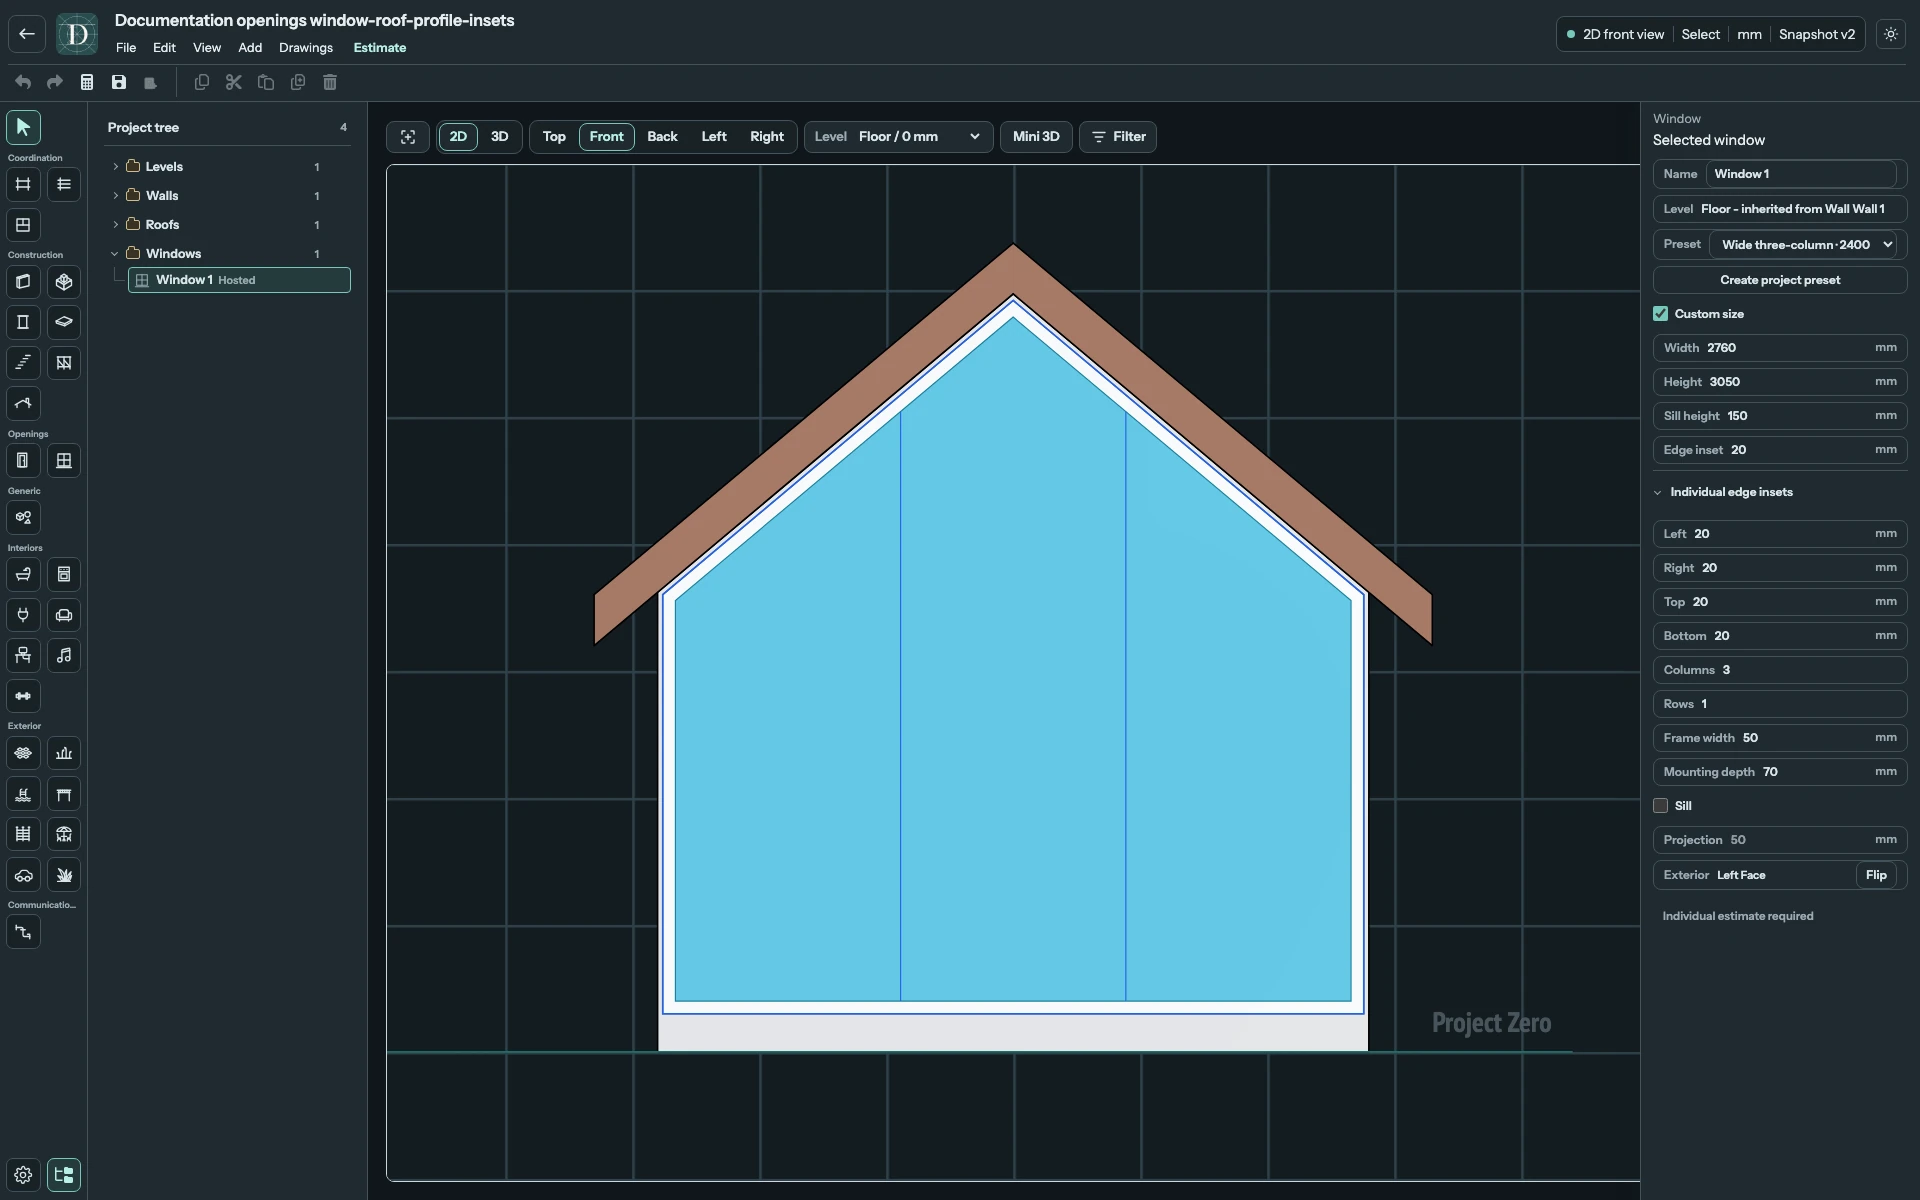The width and height of the screenshot is (1920, 1200).
Task: Expand the Roofs tree folder
Action: click(115, 225)
